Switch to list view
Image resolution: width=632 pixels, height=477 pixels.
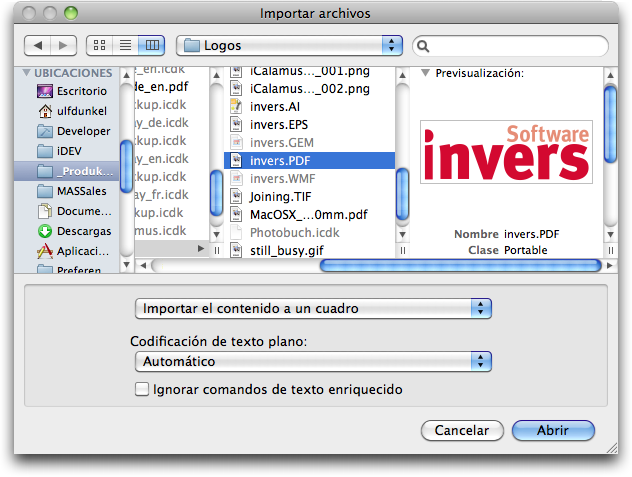click(x=125, y=45)
